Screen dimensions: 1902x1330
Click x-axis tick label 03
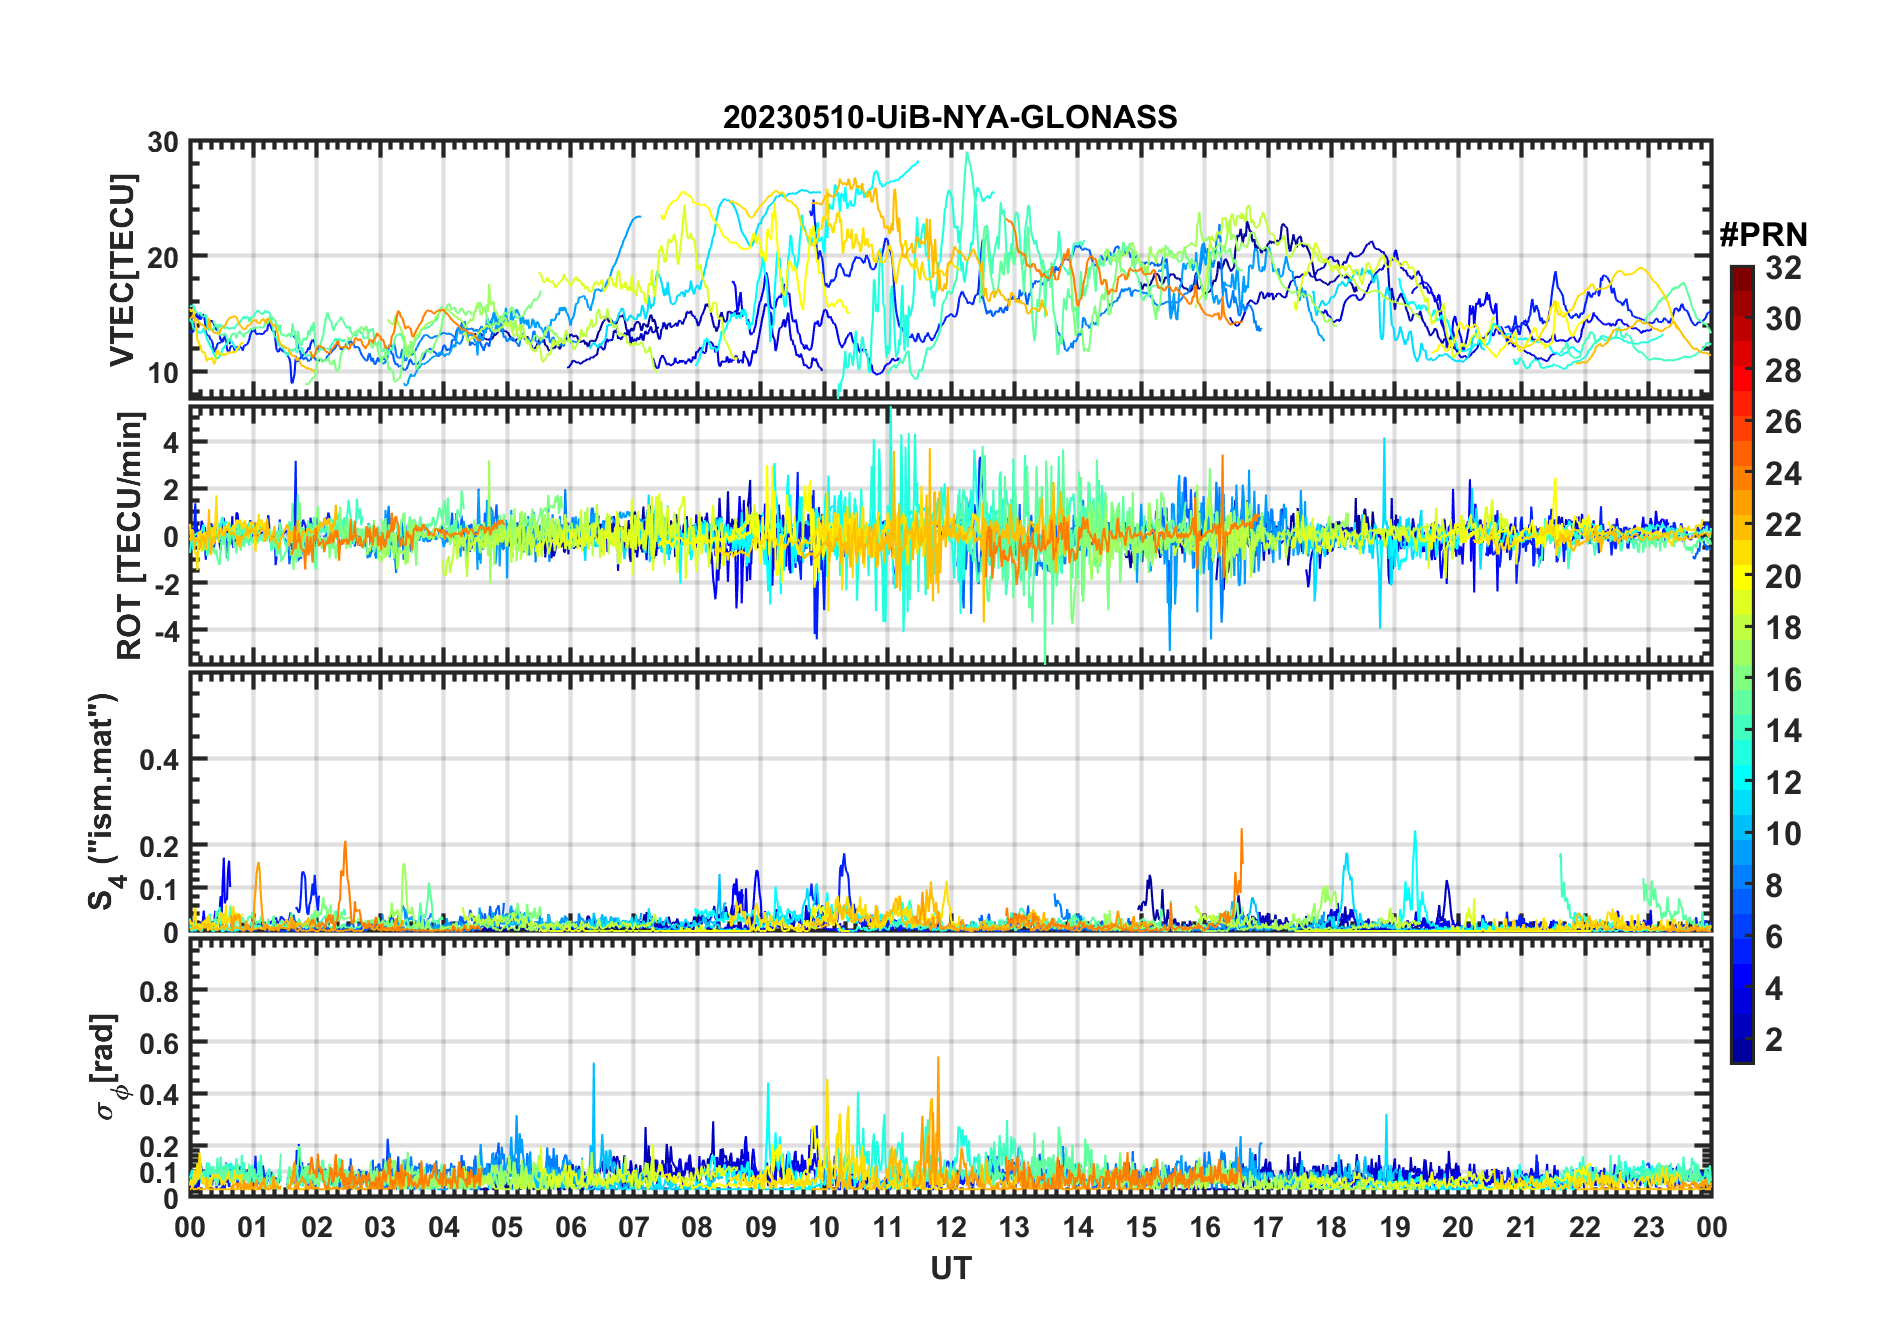point(380,1228)
